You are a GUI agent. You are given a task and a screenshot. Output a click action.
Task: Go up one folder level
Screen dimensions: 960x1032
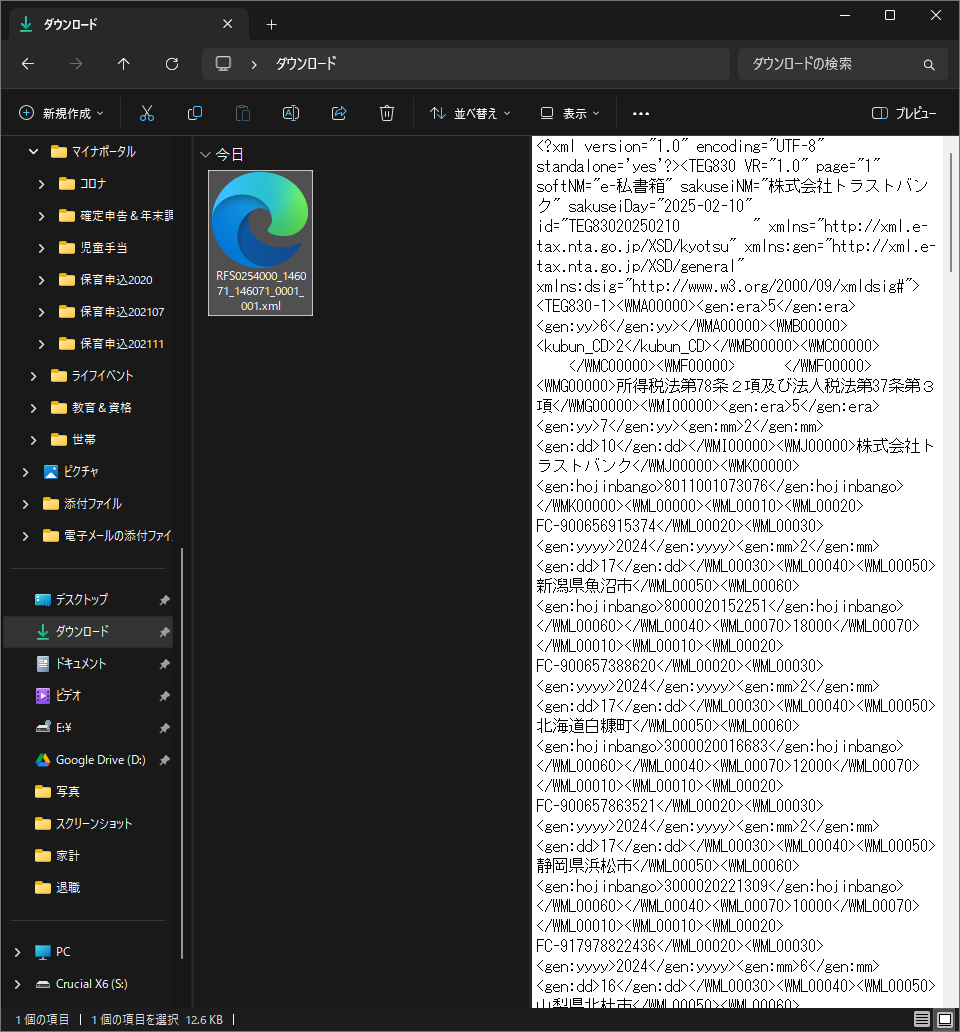[124, 64]
